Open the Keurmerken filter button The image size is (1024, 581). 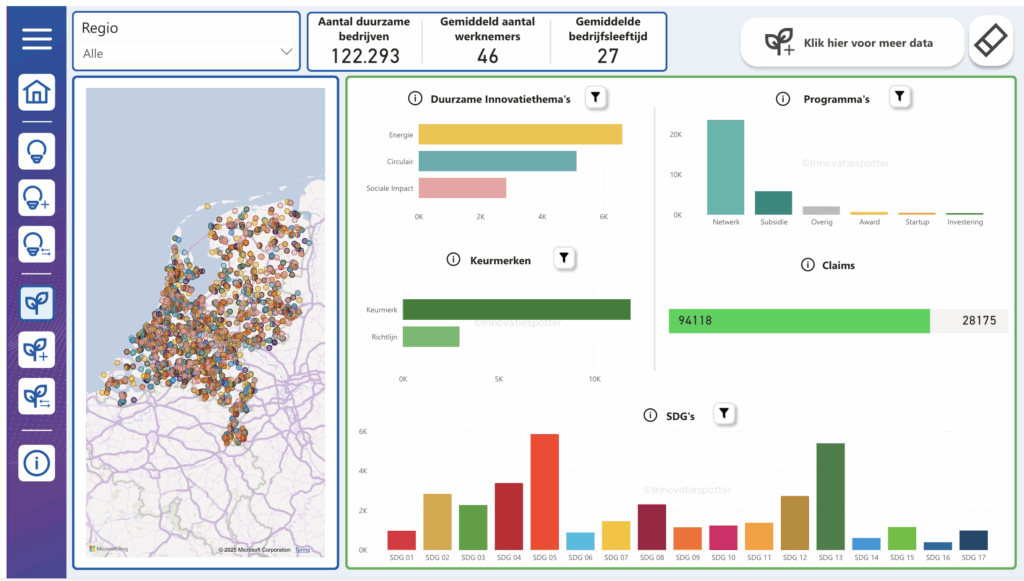[564, 259]
